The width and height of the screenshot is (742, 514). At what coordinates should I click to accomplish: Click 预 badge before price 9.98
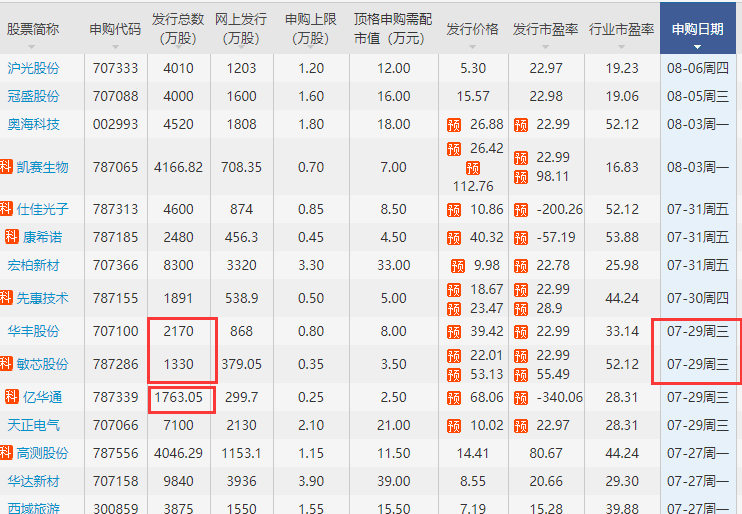[458, 266]
